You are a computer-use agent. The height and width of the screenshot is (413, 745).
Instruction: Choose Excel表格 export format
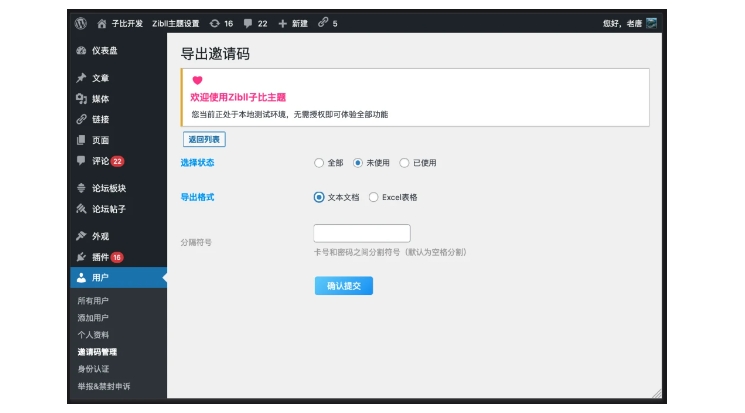pos(373,197)
